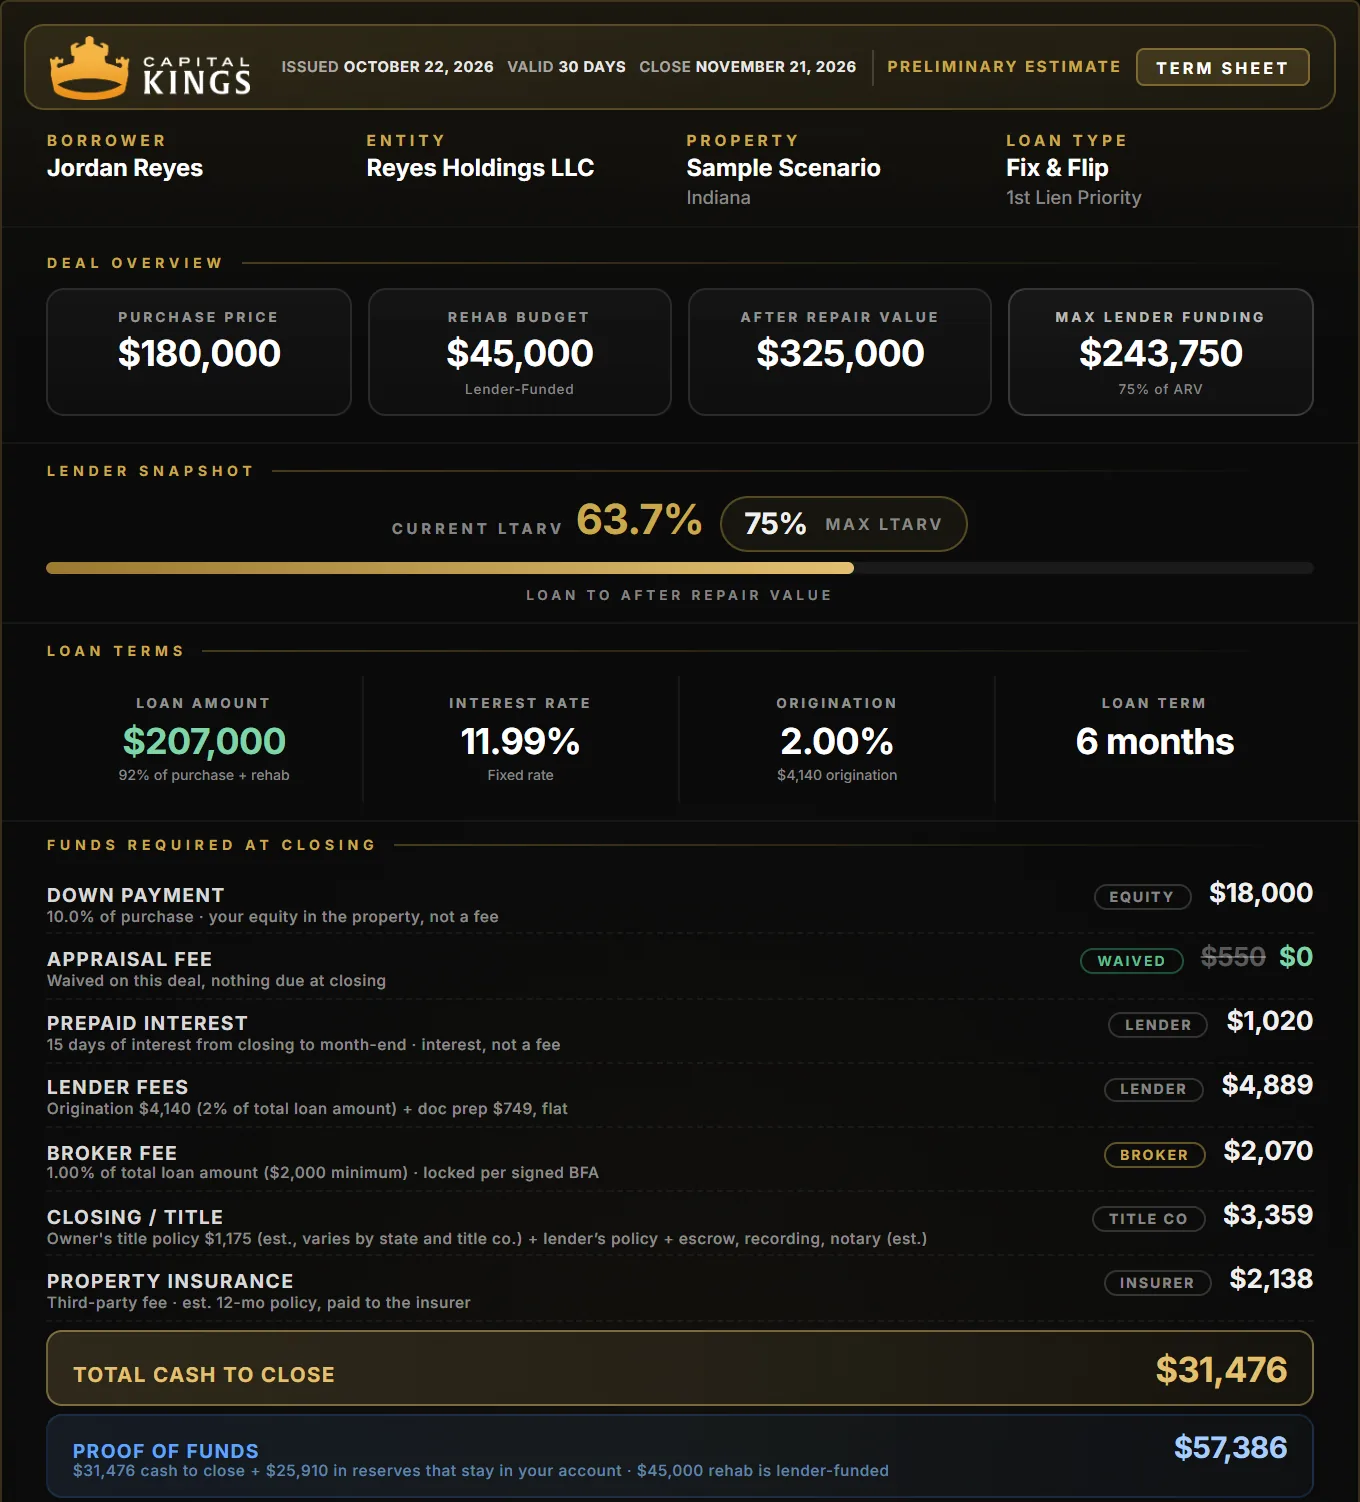Click the TITLE CO tag on Closing / Title

(1148, 1219)
